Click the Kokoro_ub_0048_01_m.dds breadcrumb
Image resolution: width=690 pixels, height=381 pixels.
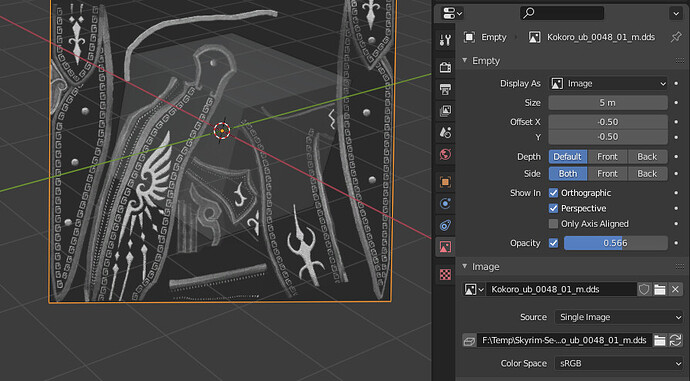coord(591,37)
